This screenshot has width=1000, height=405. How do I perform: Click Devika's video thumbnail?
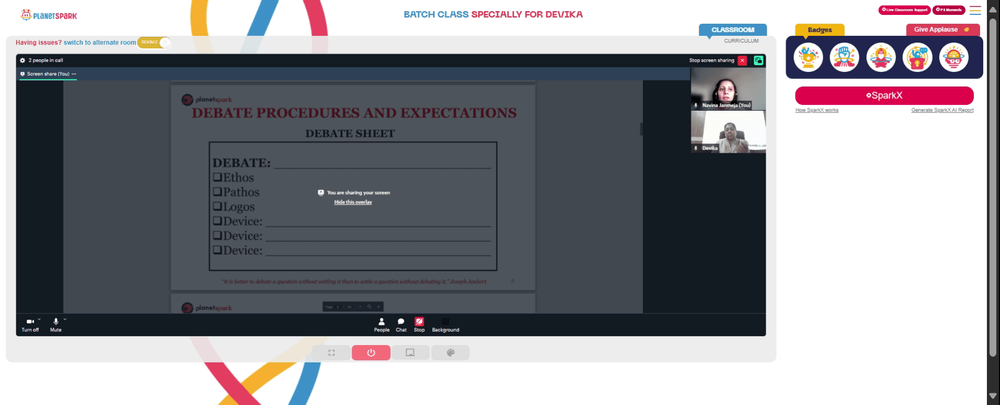728,131
